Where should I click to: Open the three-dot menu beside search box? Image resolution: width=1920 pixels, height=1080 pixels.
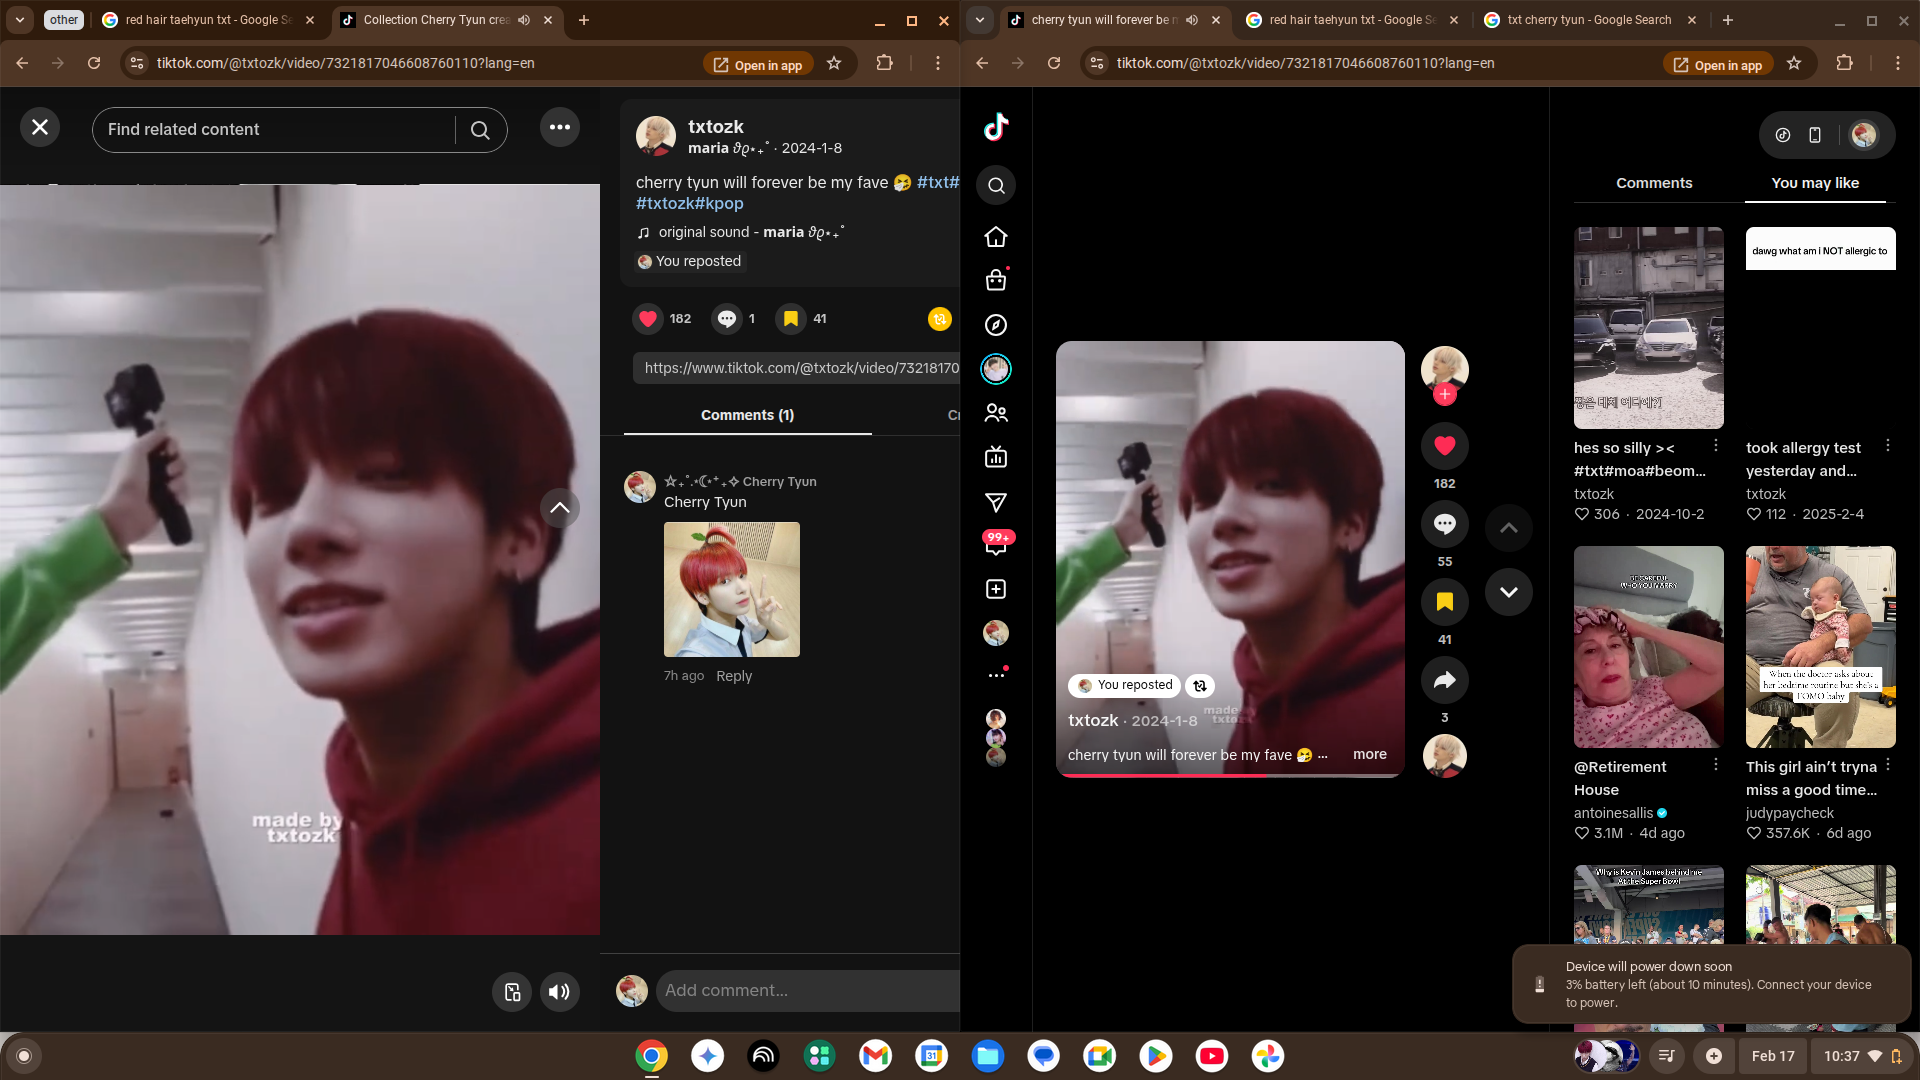tap(559, 127)
